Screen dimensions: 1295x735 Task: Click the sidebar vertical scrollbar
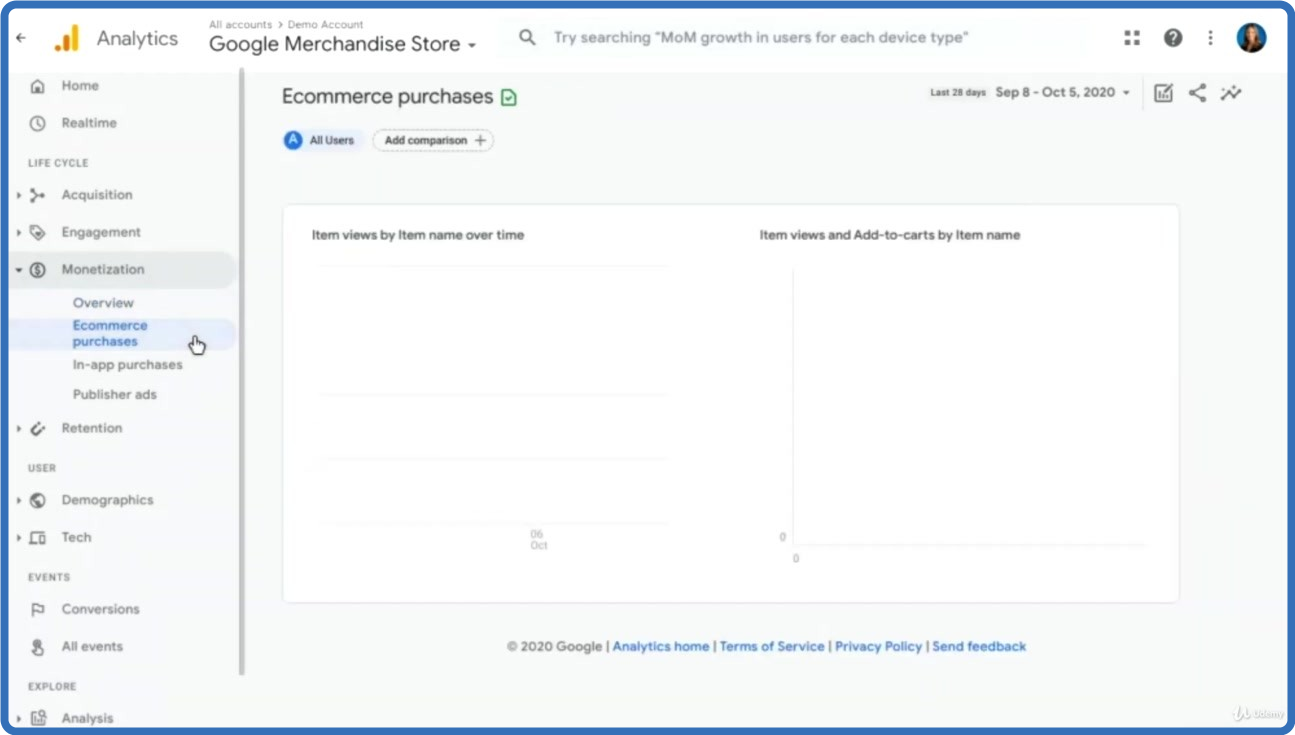[x=242, y=370]
